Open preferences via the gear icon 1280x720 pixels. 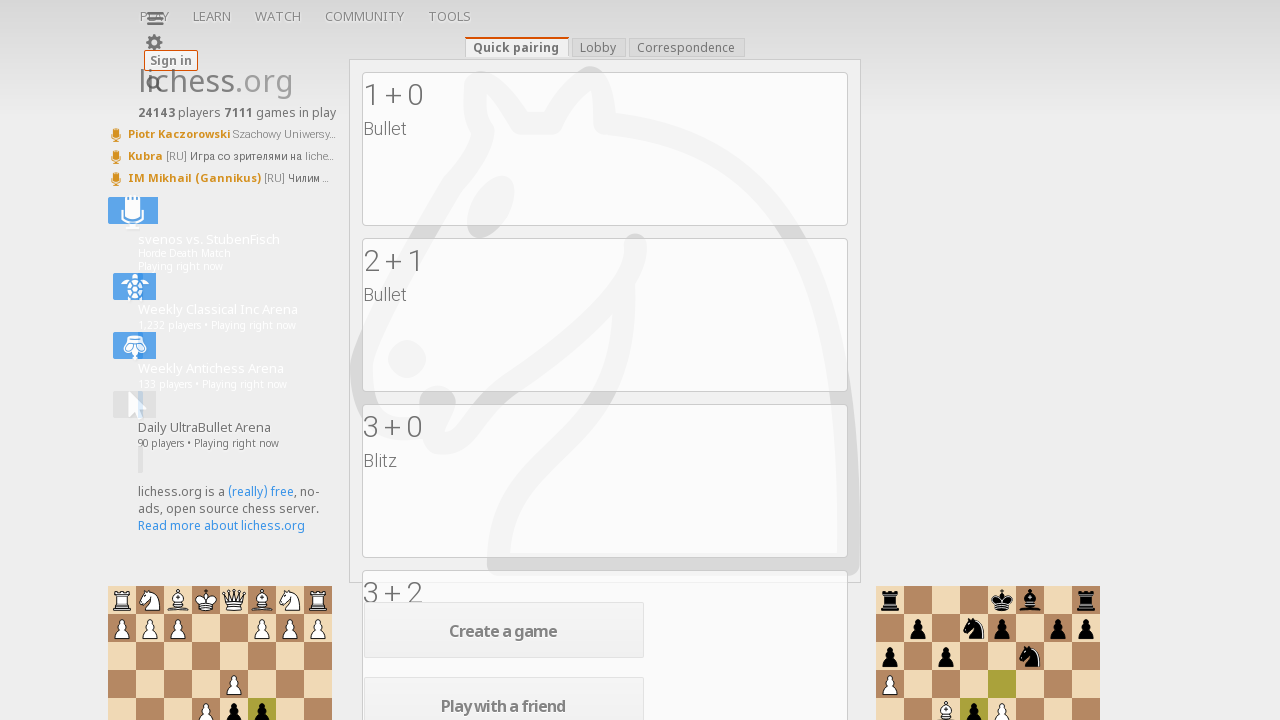coord(154,43)
